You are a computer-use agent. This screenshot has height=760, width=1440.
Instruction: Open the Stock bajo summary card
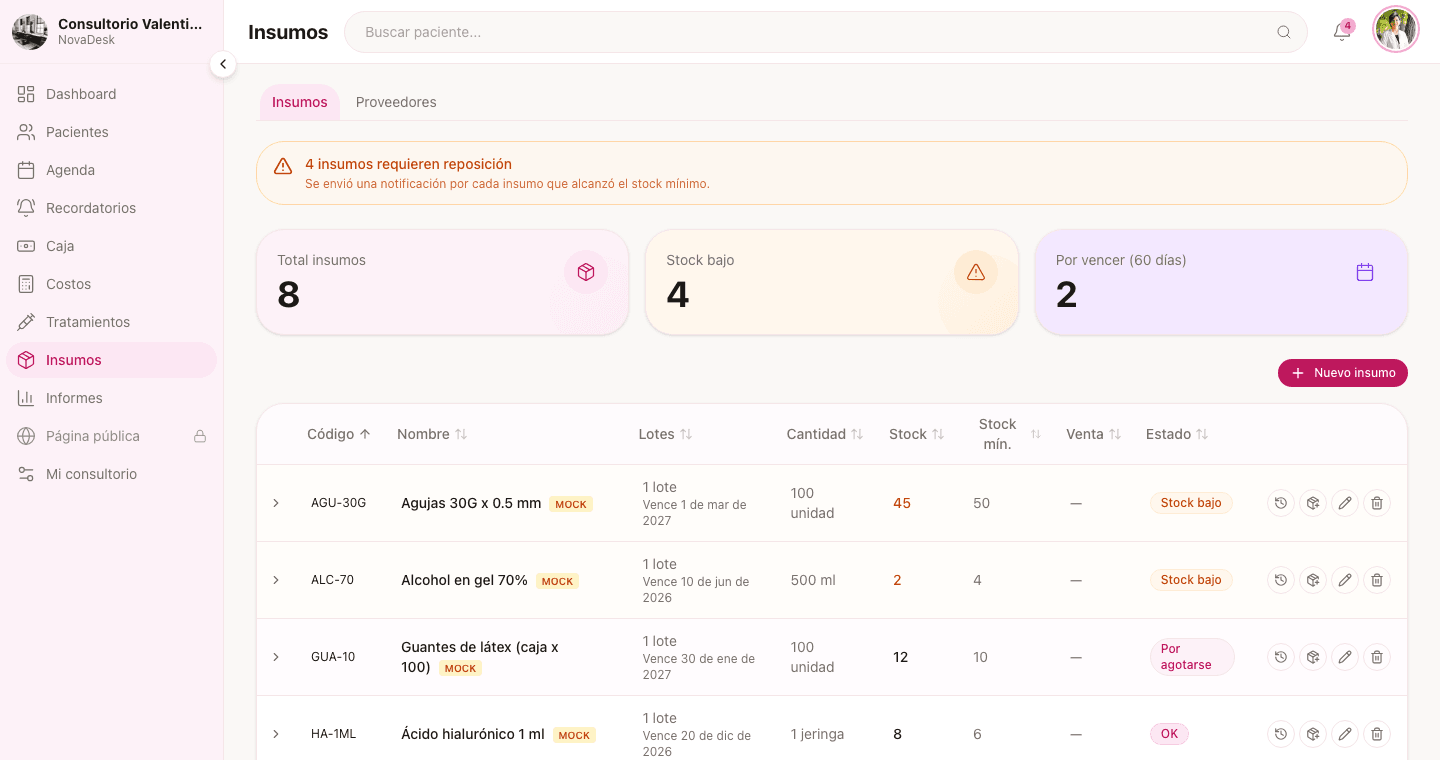click(832, 282)
